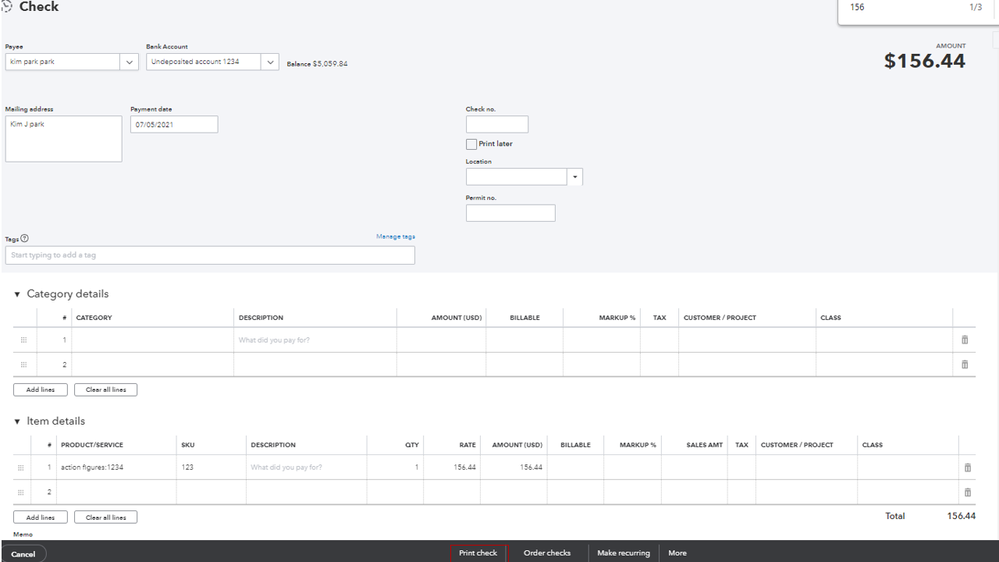Click the Permit no. input field
This screenshot has height=562, width=999.
pyautogui.click(x=510, y=213)
